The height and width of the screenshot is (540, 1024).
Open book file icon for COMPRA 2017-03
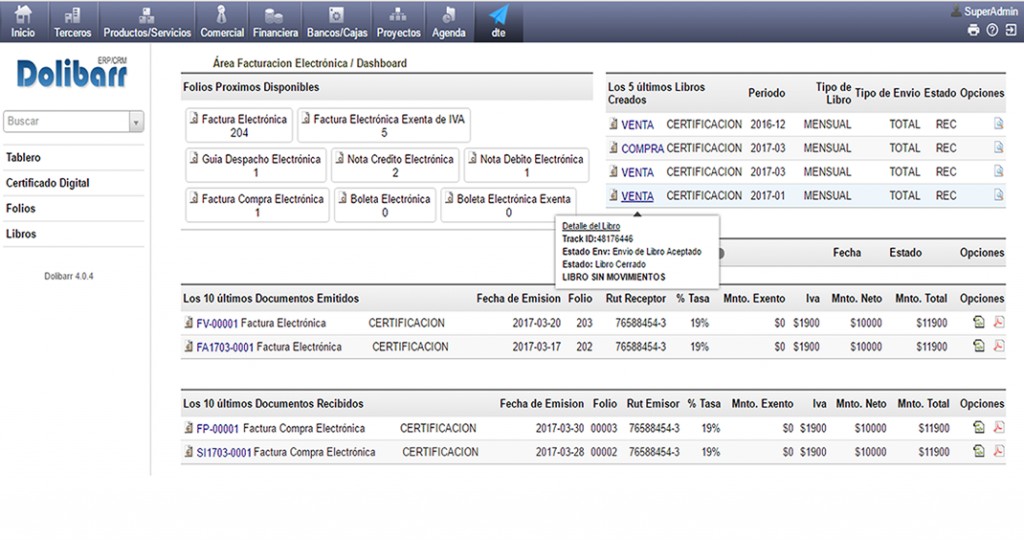[997, 148]
